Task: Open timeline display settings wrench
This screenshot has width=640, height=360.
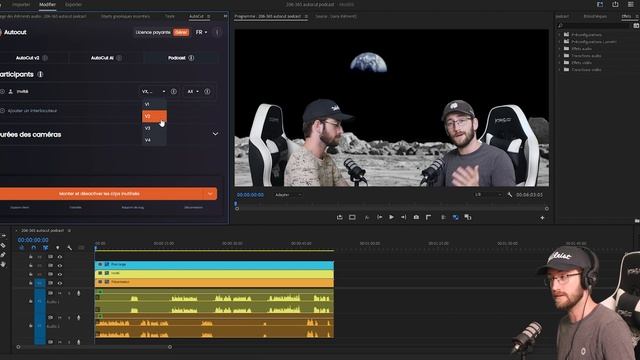Action: coord(69,248)
